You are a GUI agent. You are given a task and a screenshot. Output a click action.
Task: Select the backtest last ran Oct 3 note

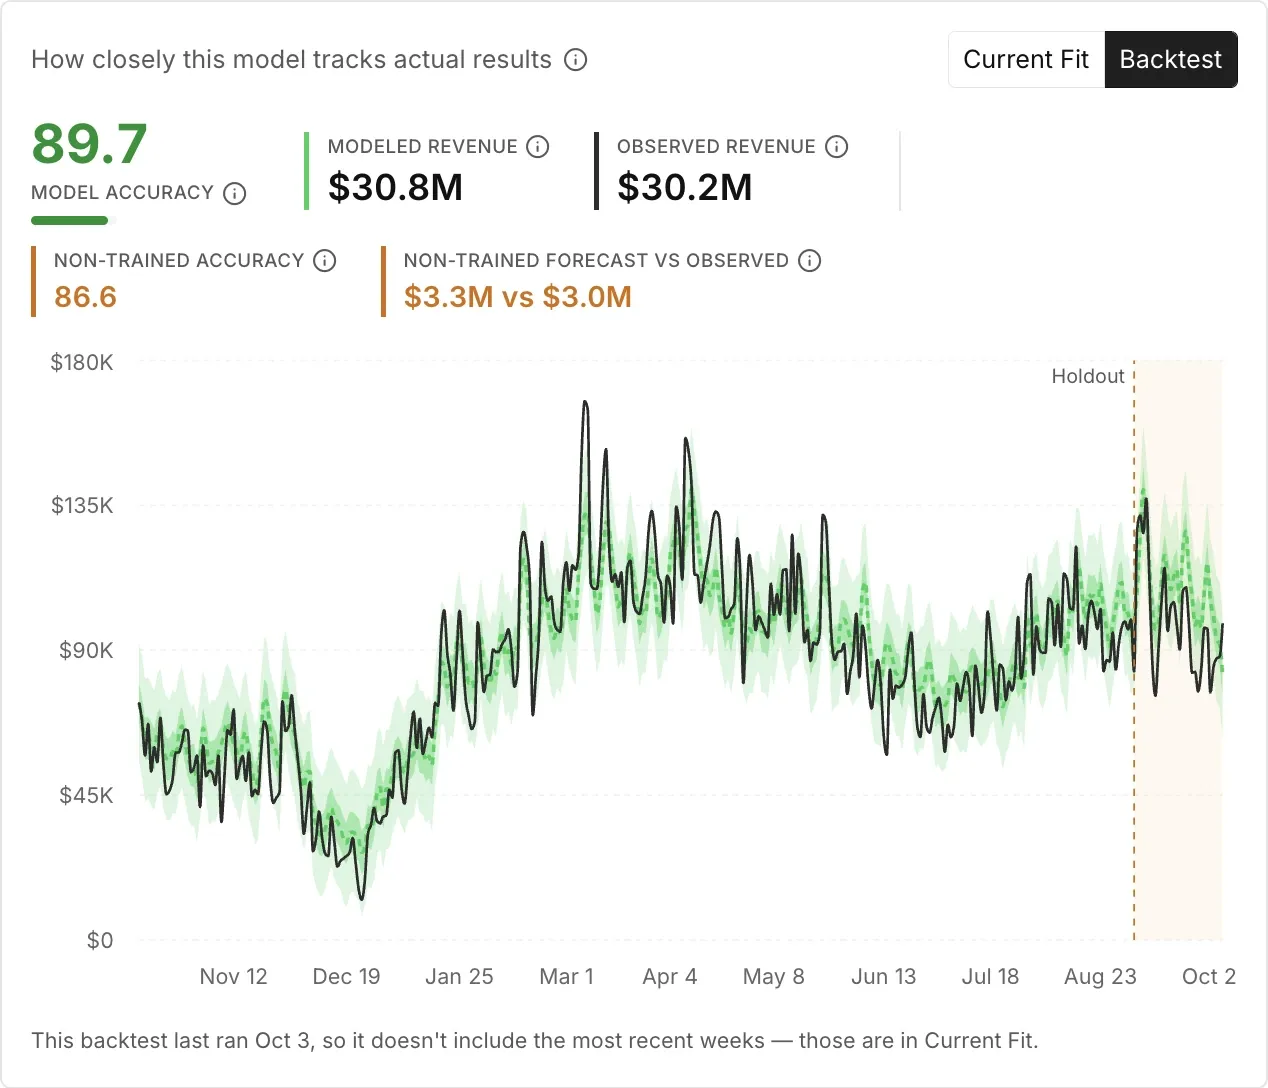pyautogui.click(x=535, y=1040)
